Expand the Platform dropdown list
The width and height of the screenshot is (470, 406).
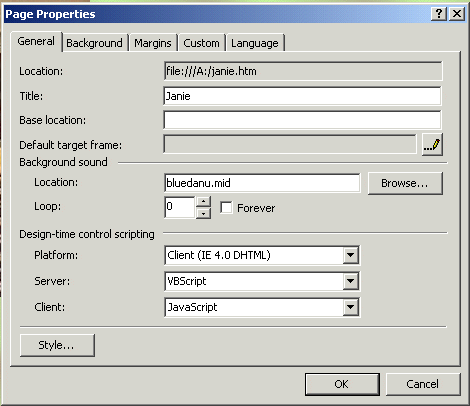(350, 255)
